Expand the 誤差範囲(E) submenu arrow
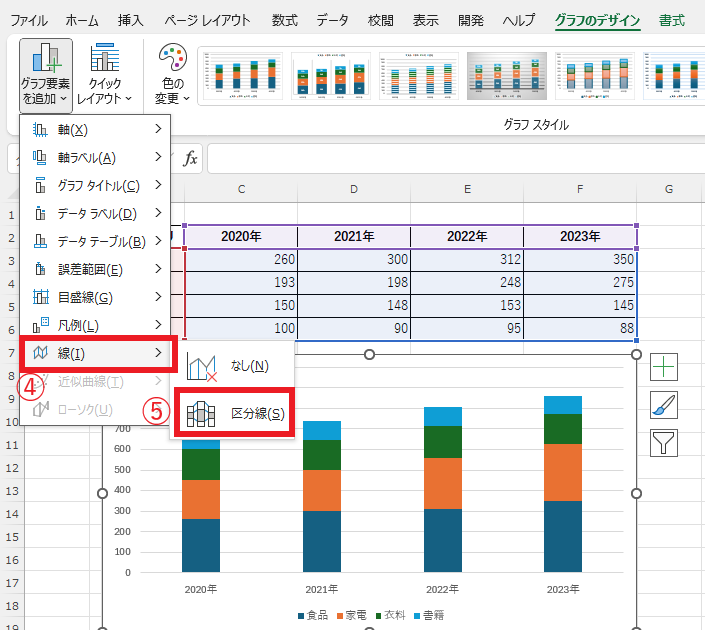This screenshot has height=630, width=705. (x=158, y=269)
